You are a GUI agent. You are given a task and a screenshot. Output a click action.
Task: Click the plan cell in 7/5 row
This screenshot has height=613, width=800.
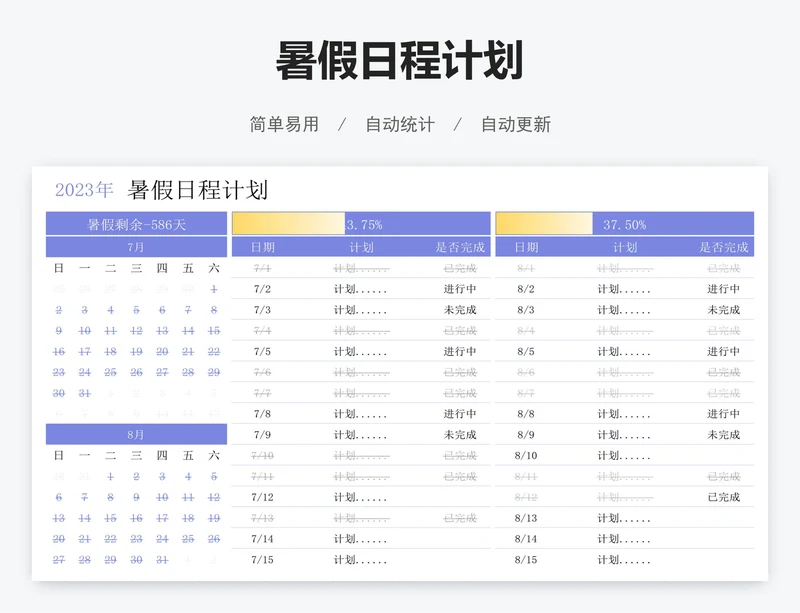[x=361, y=352]
